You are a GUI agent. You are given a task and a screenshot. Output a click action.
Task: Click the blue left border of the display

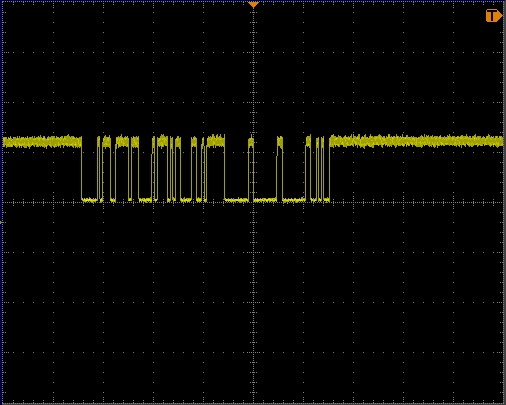click(2, 202)
